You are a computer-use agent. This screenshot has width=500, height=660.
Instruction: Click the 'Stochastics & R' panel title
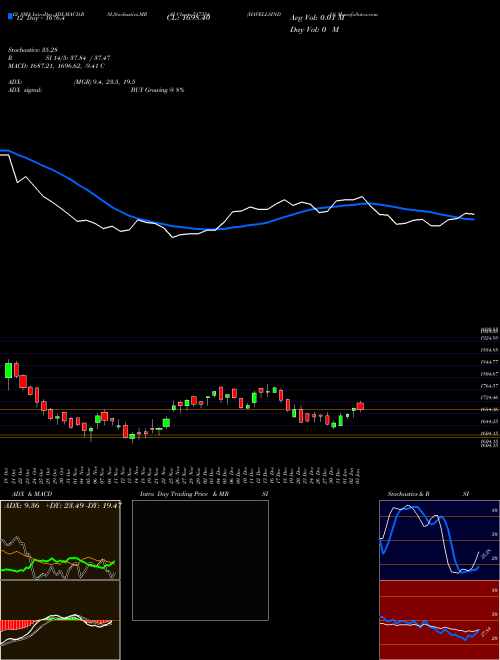408,494
